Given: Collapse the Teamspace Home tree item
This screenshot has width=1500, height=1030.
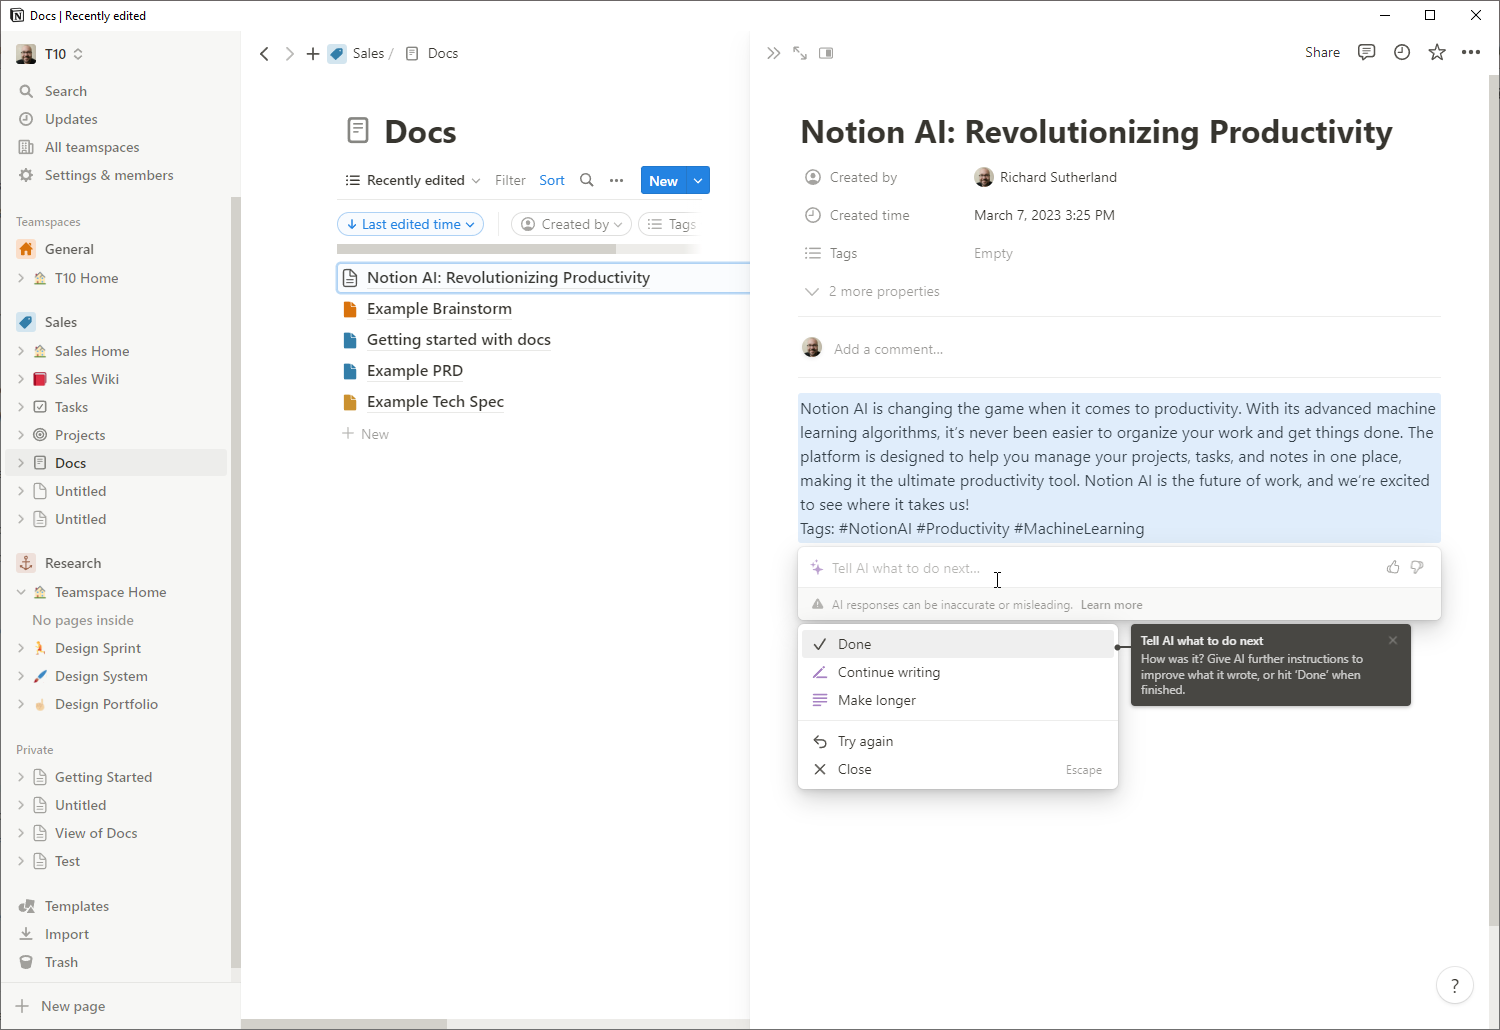Looking at the screenshot, I should coord(21,592).
